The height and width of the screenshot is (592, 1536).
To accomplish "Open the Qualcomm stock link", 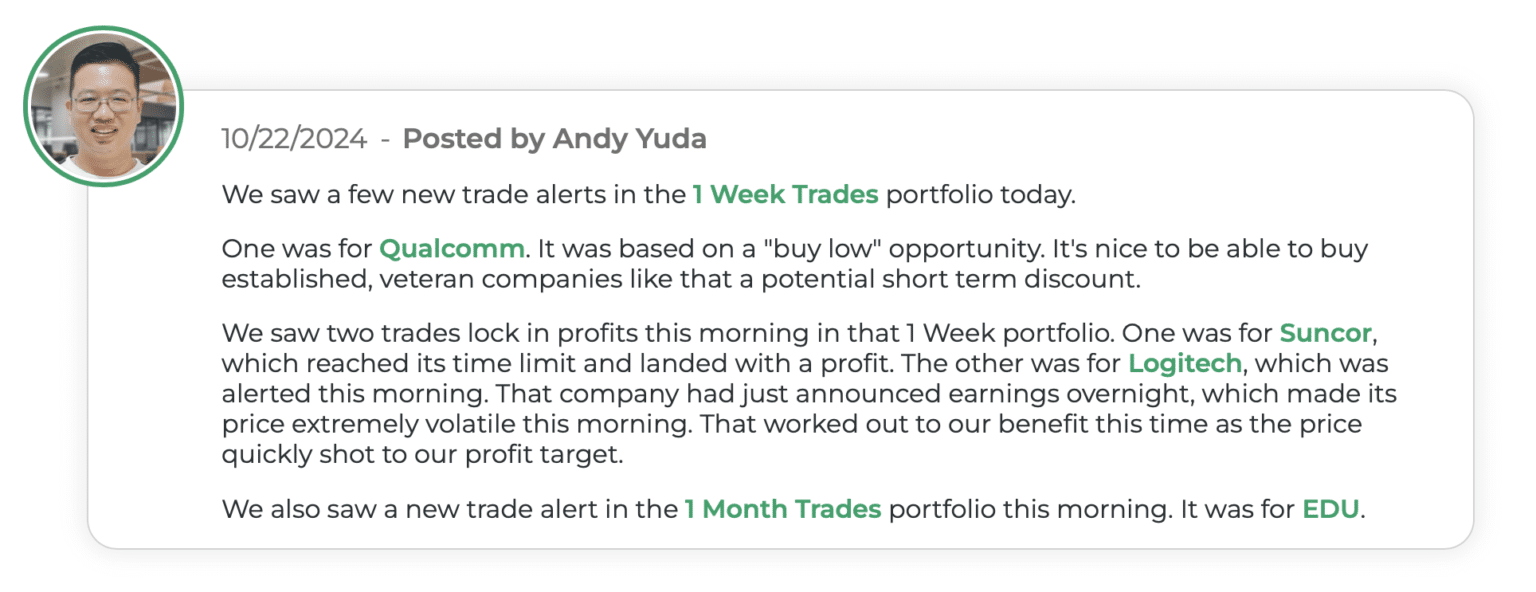I will point(452,248).
